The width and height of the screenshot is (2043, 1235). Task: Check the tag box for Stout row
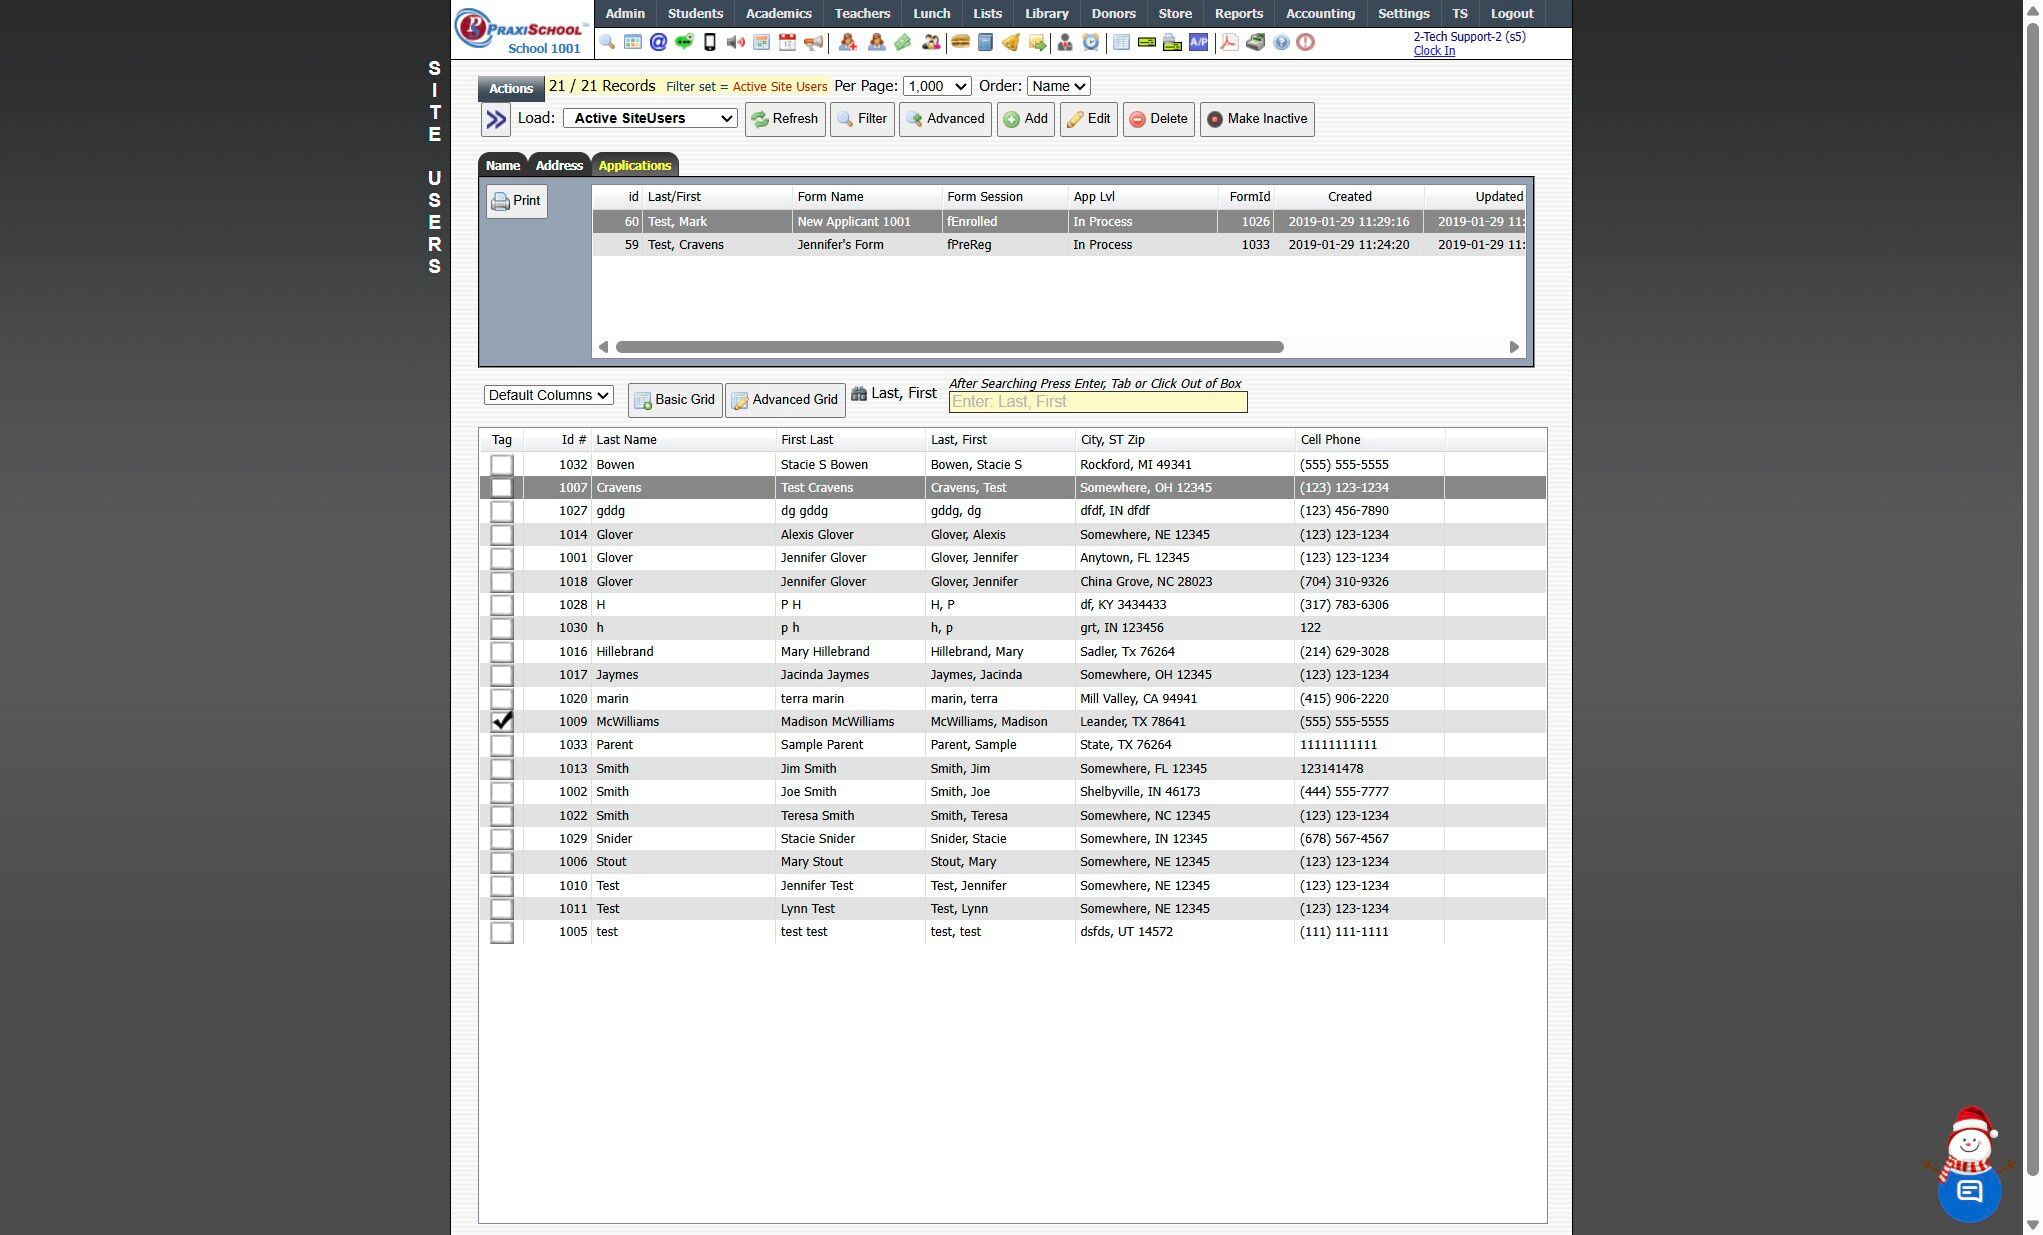pyautogui.click(x=502, y=862)
